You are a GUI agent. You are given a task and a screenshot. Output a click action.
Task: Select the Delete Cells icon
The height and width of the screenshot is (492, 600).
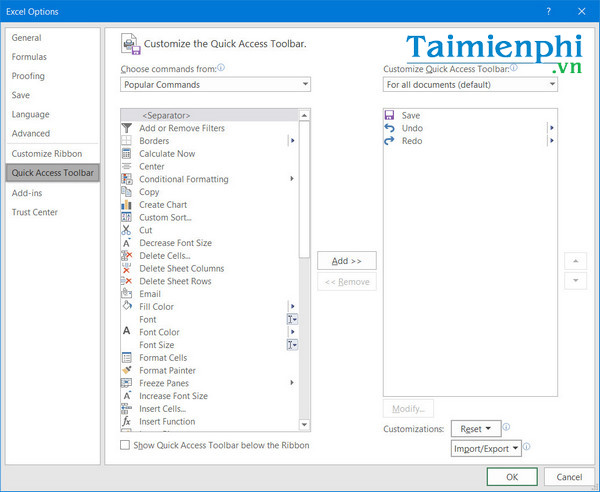(127, 256)
